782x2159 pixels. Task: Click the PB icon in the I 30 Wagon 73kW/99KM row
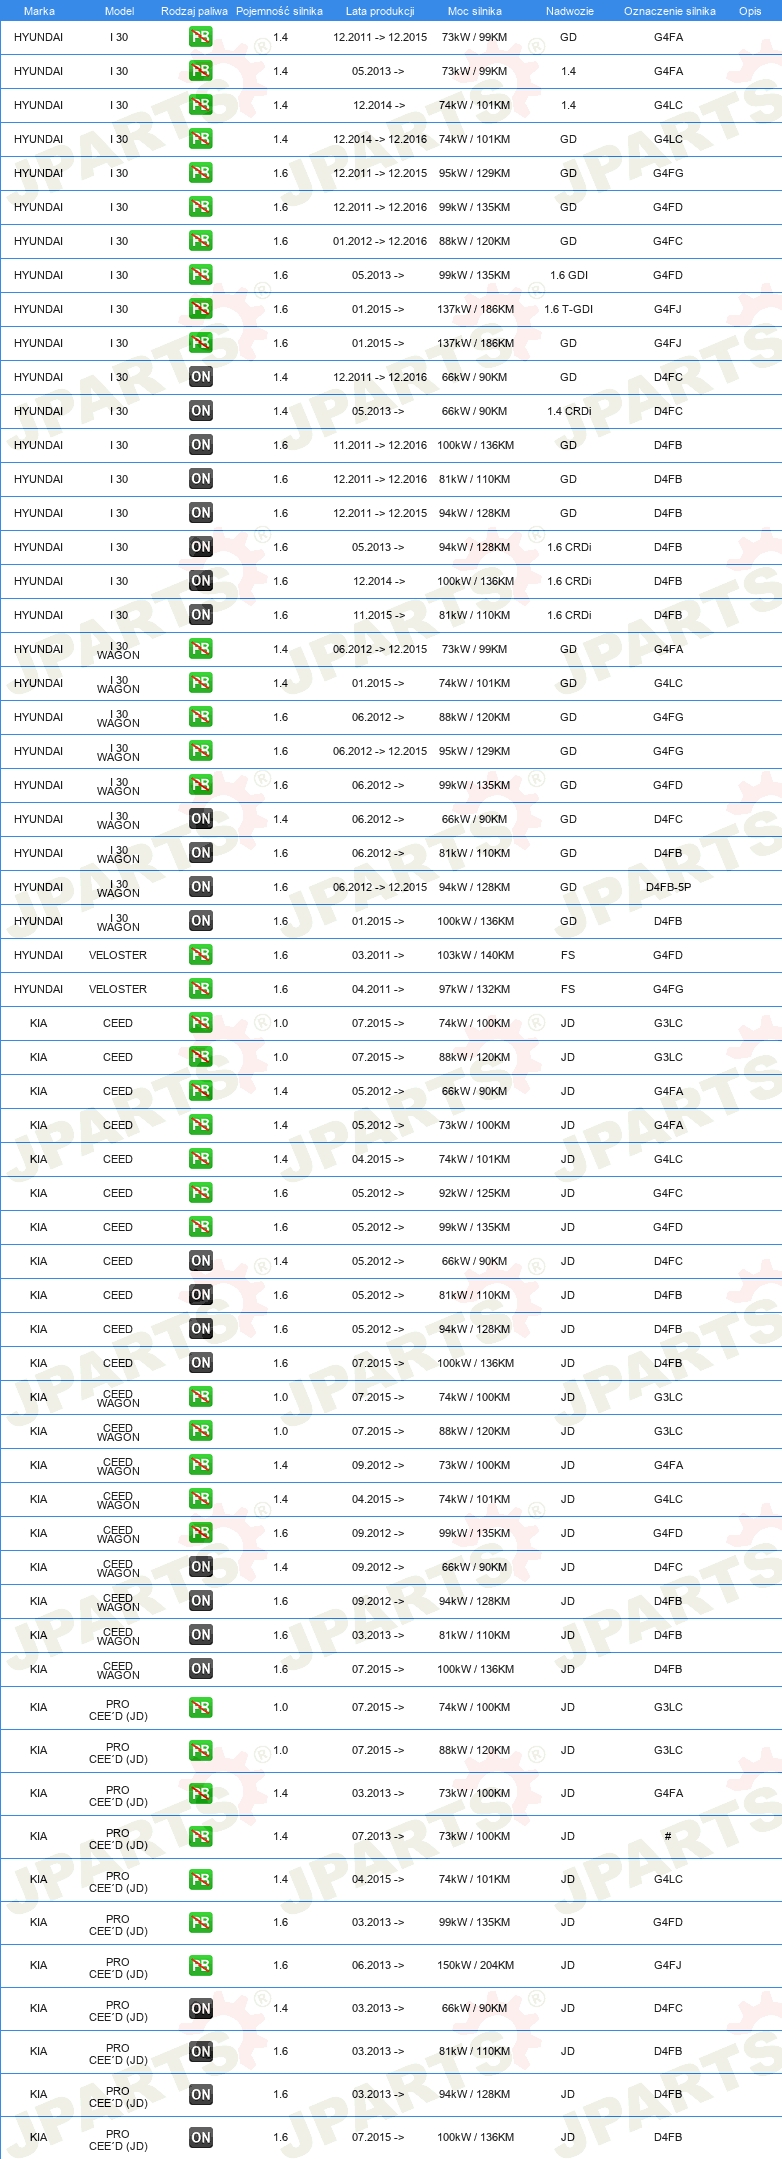coord(201,649)
